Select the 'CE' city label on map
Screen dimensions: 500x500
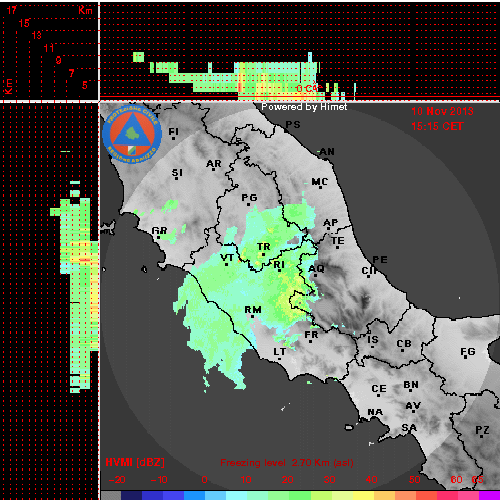tap(379, 389)
